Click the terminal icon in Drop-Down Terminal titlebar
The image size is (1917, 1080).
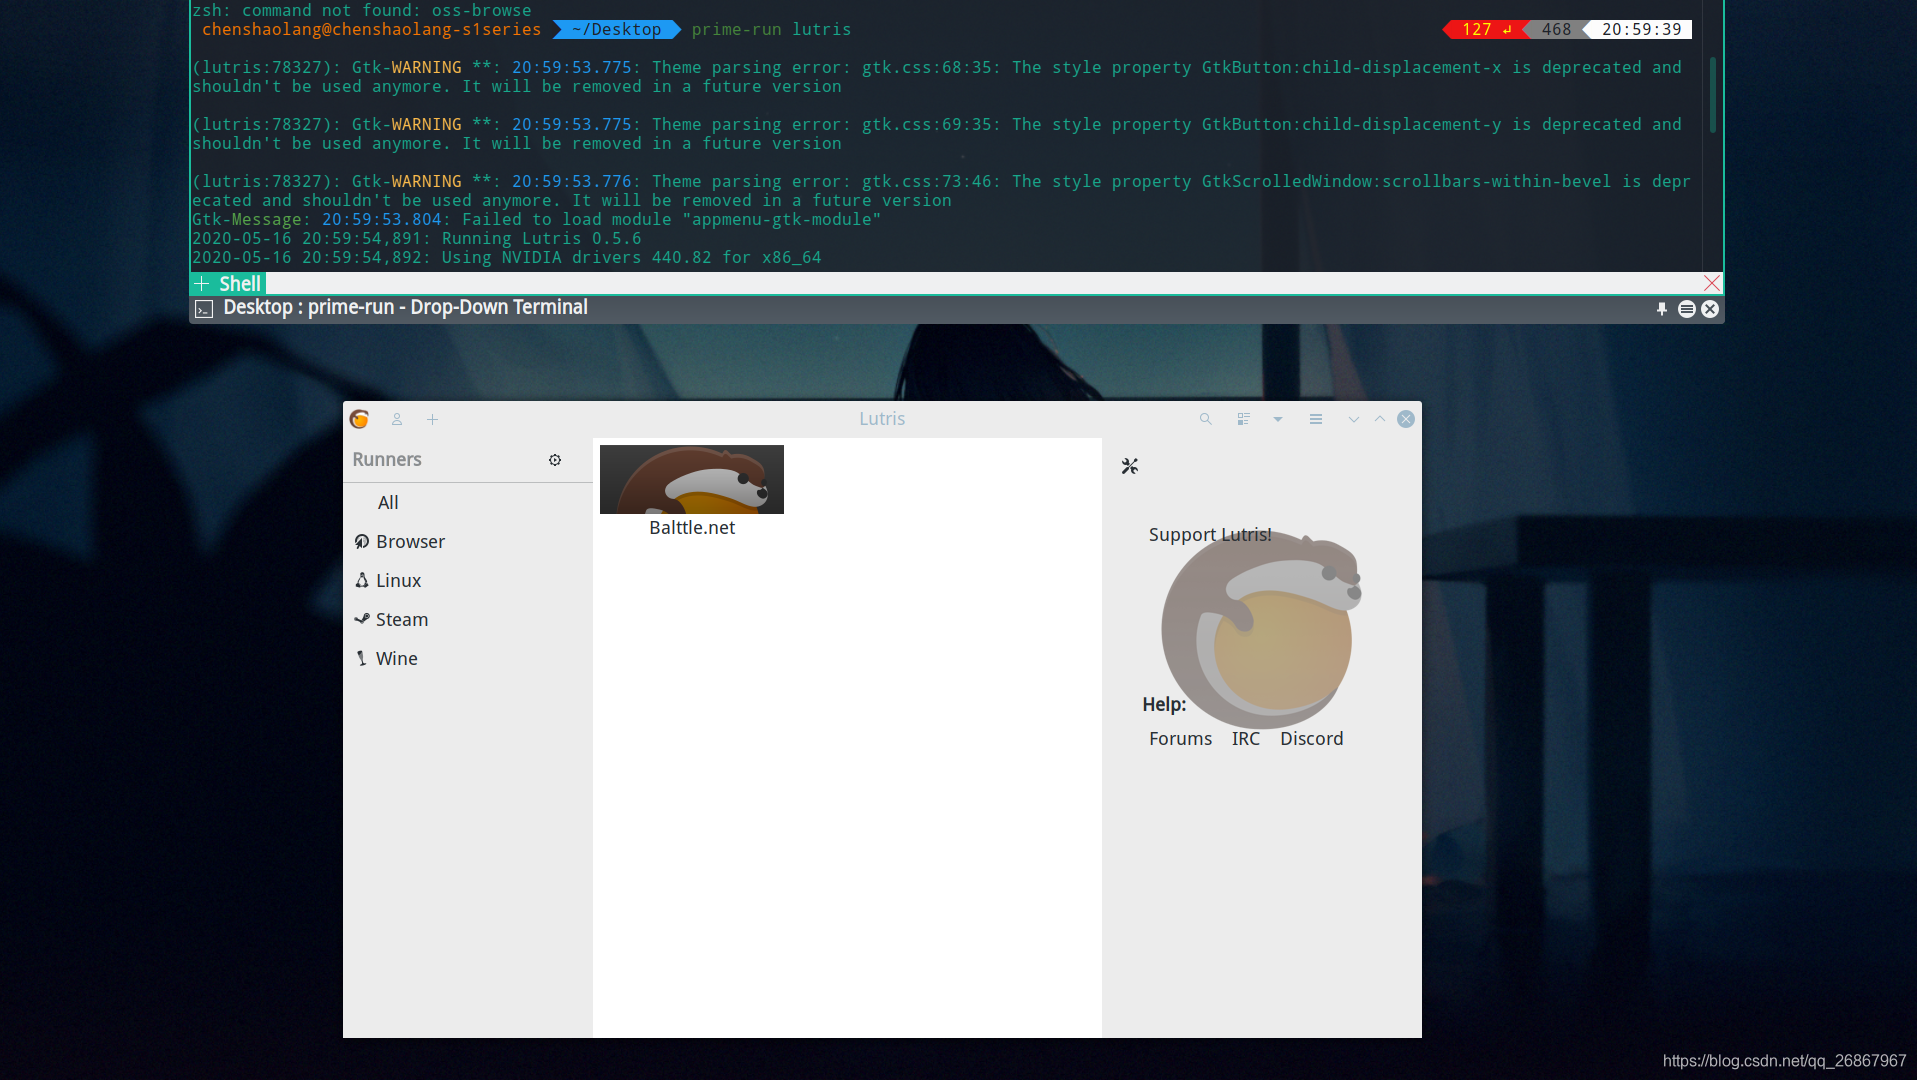[x=204, y=309]
